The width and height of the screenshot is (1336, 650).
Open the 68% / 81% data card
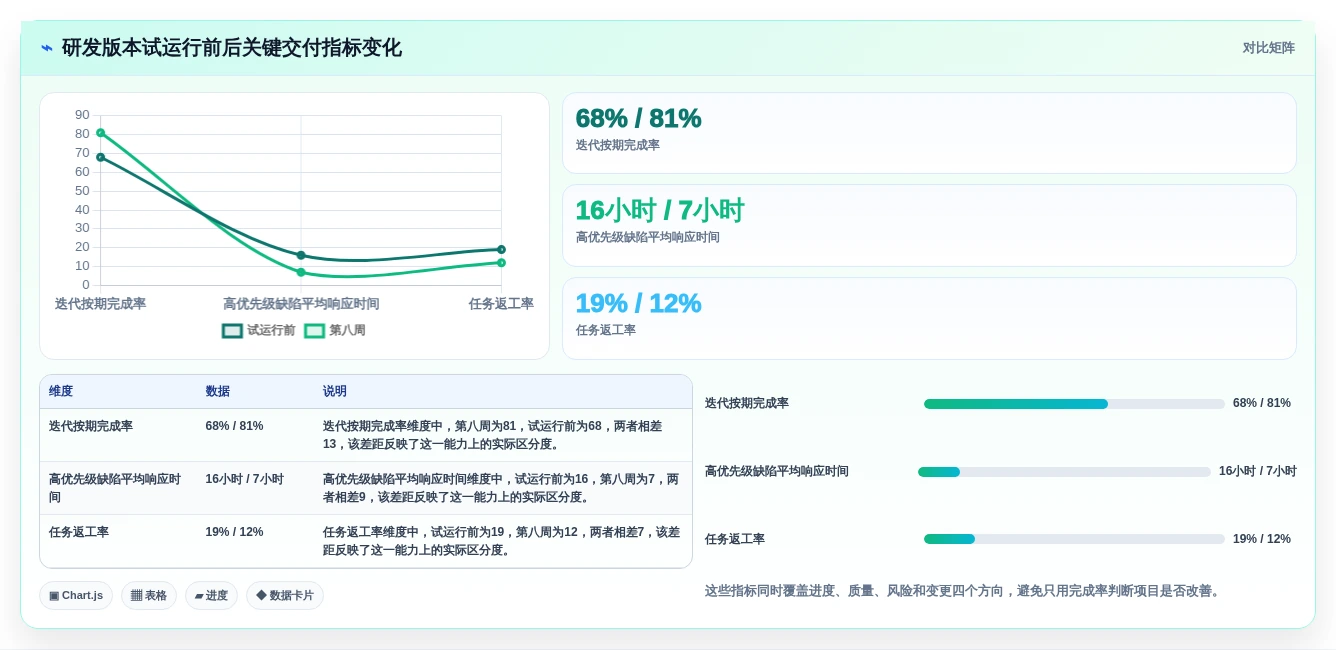point(929,133)
